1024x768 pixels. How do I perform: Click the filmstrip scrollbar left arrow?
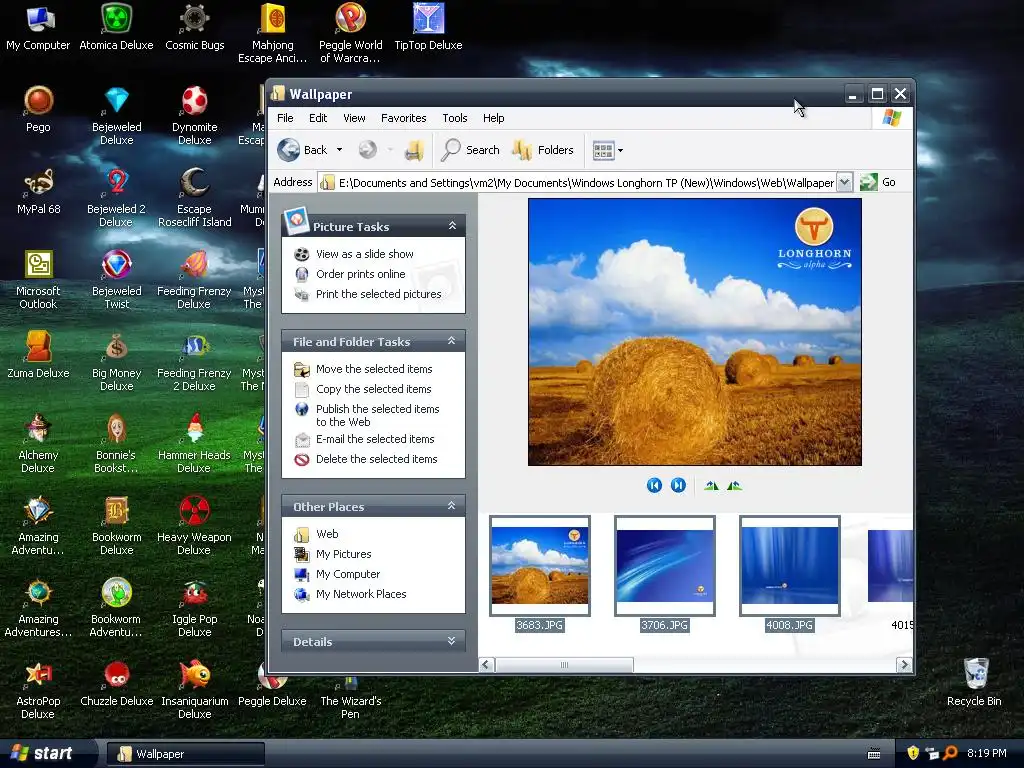(x=486, y=665)
